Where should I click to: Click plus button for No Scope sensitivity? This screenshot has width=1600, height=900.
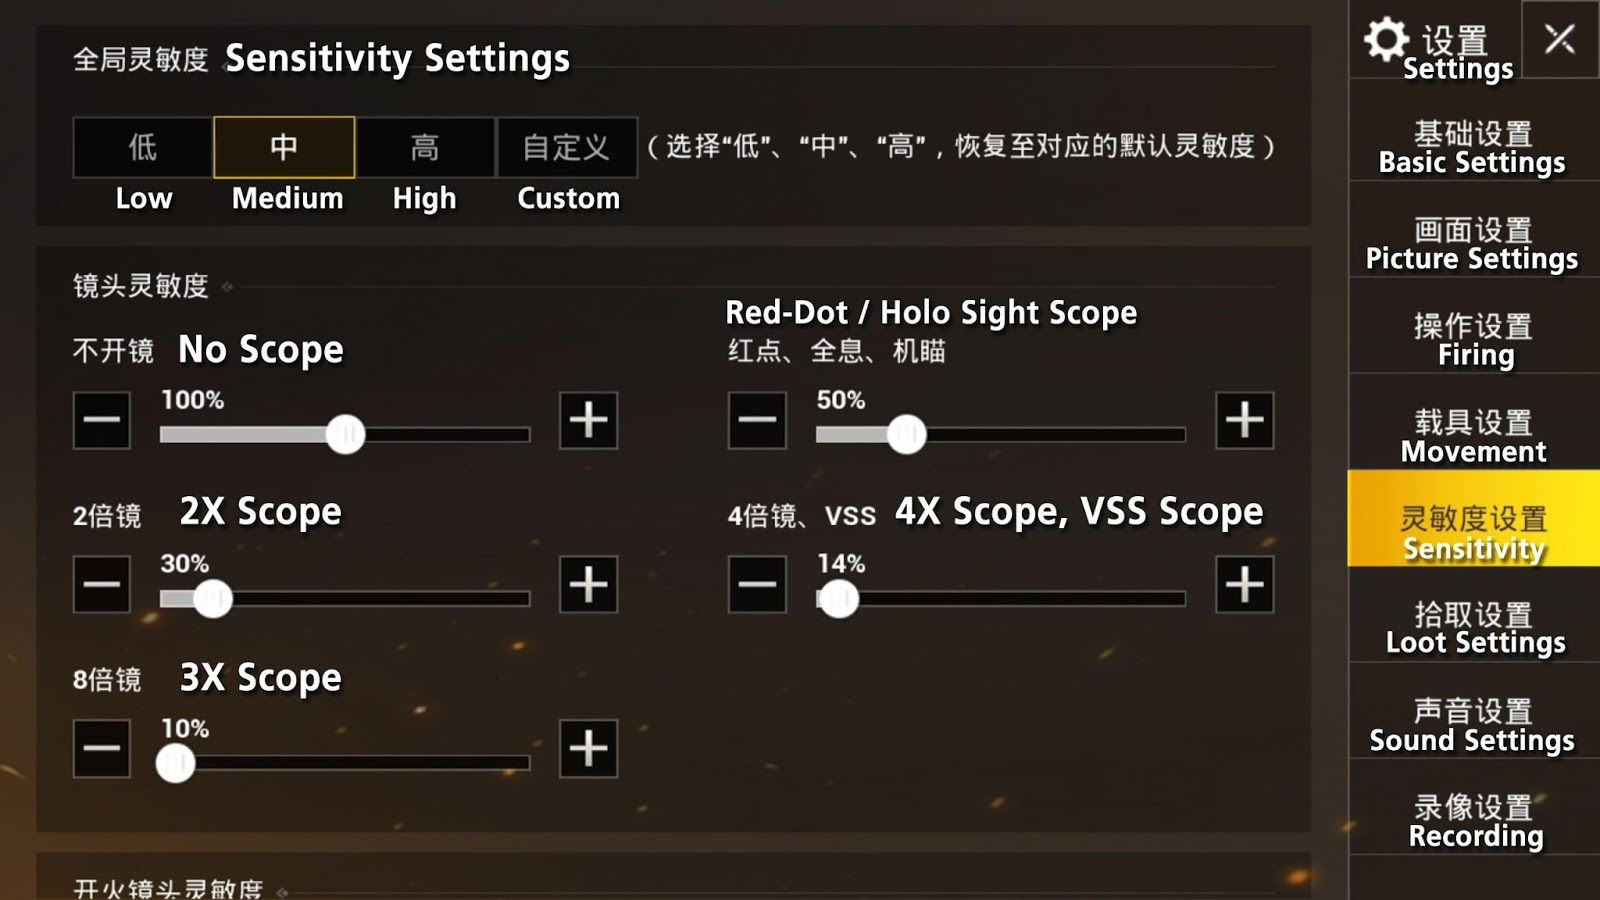(x=588, y=420)
